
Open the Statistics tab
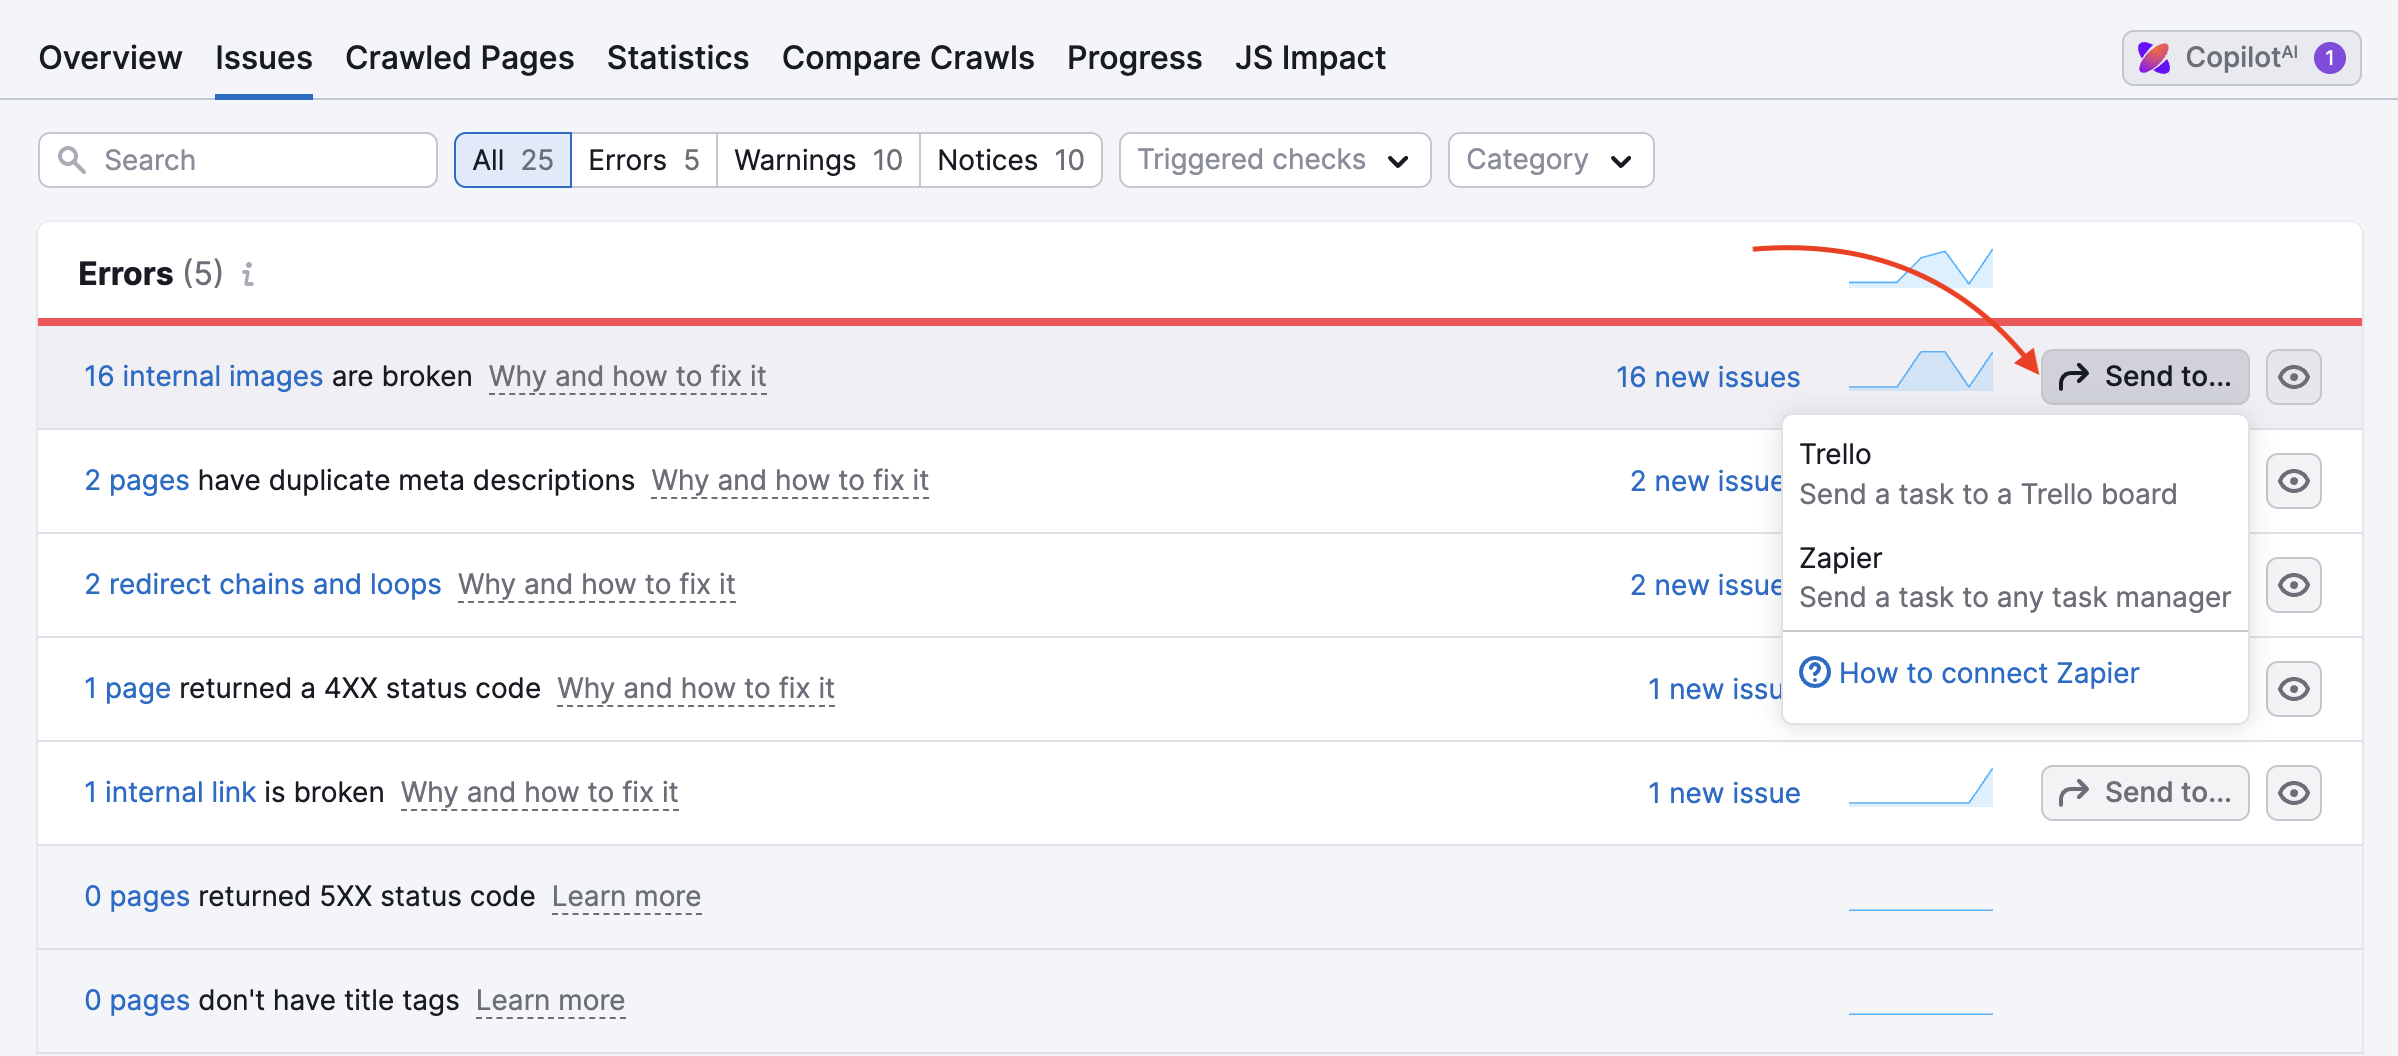point(677,57)
